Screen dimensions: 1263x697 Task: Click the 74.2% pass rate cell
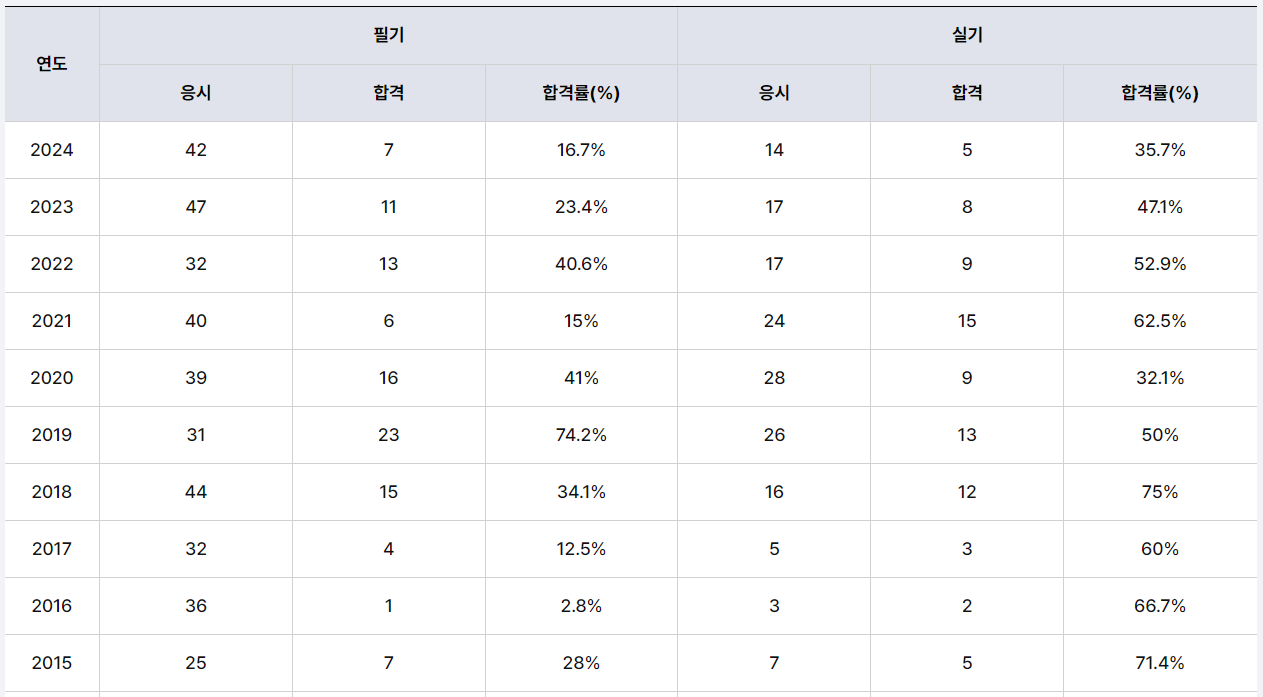coord(581,435)
